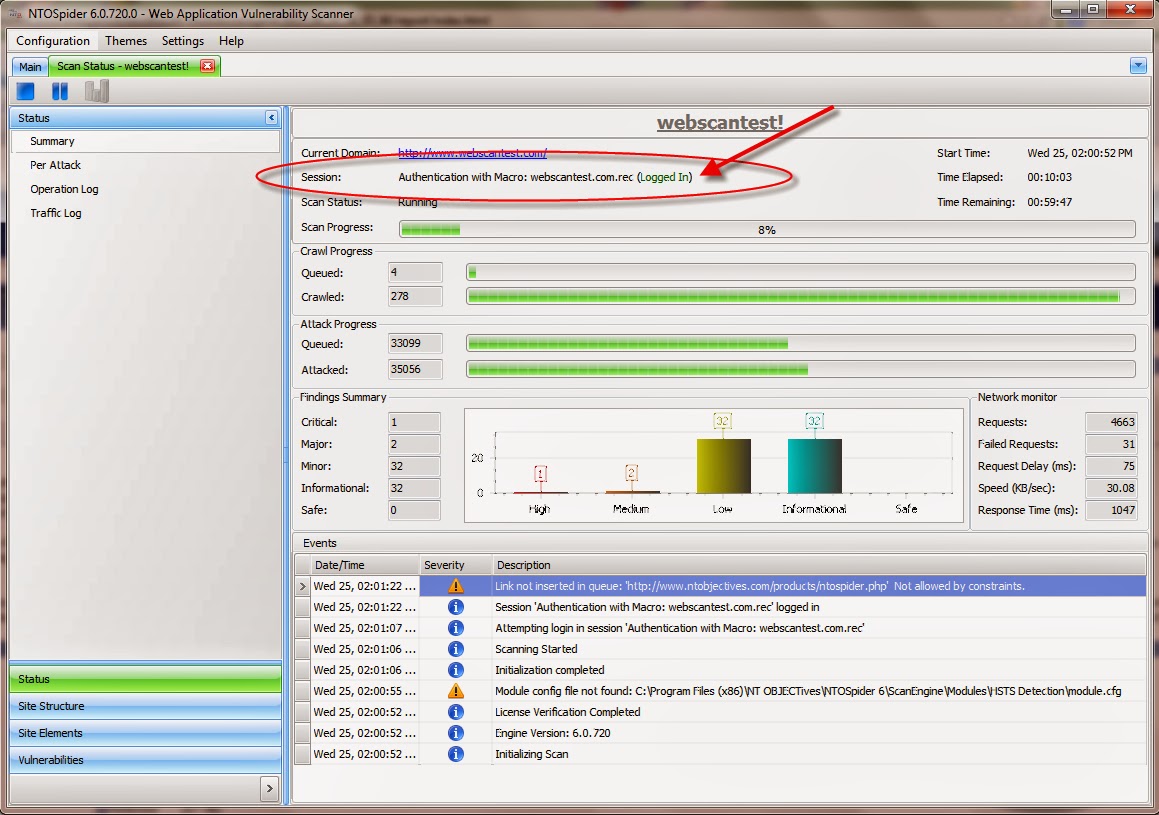Click warning icon on link not inserted event

coord(456,586)
